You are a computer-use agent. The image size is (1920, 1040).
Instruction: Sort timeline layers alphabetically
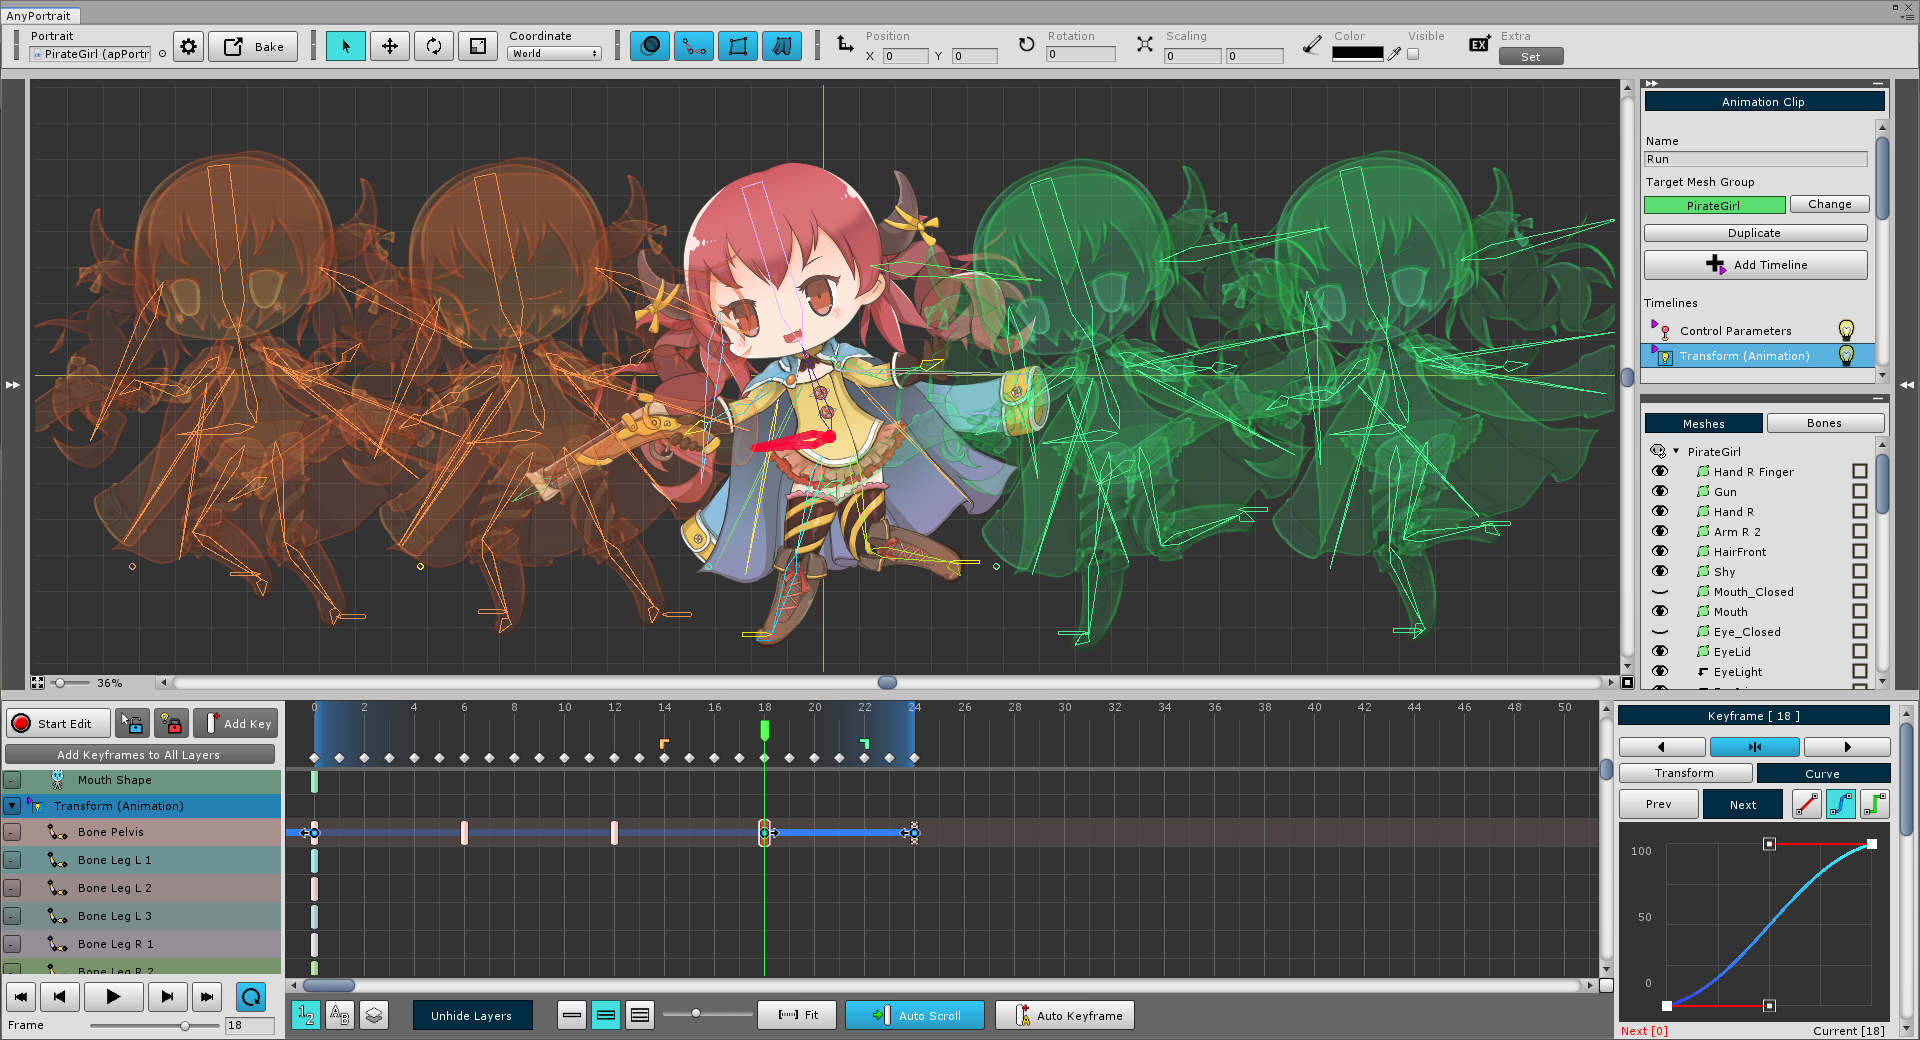[340, 1015]
